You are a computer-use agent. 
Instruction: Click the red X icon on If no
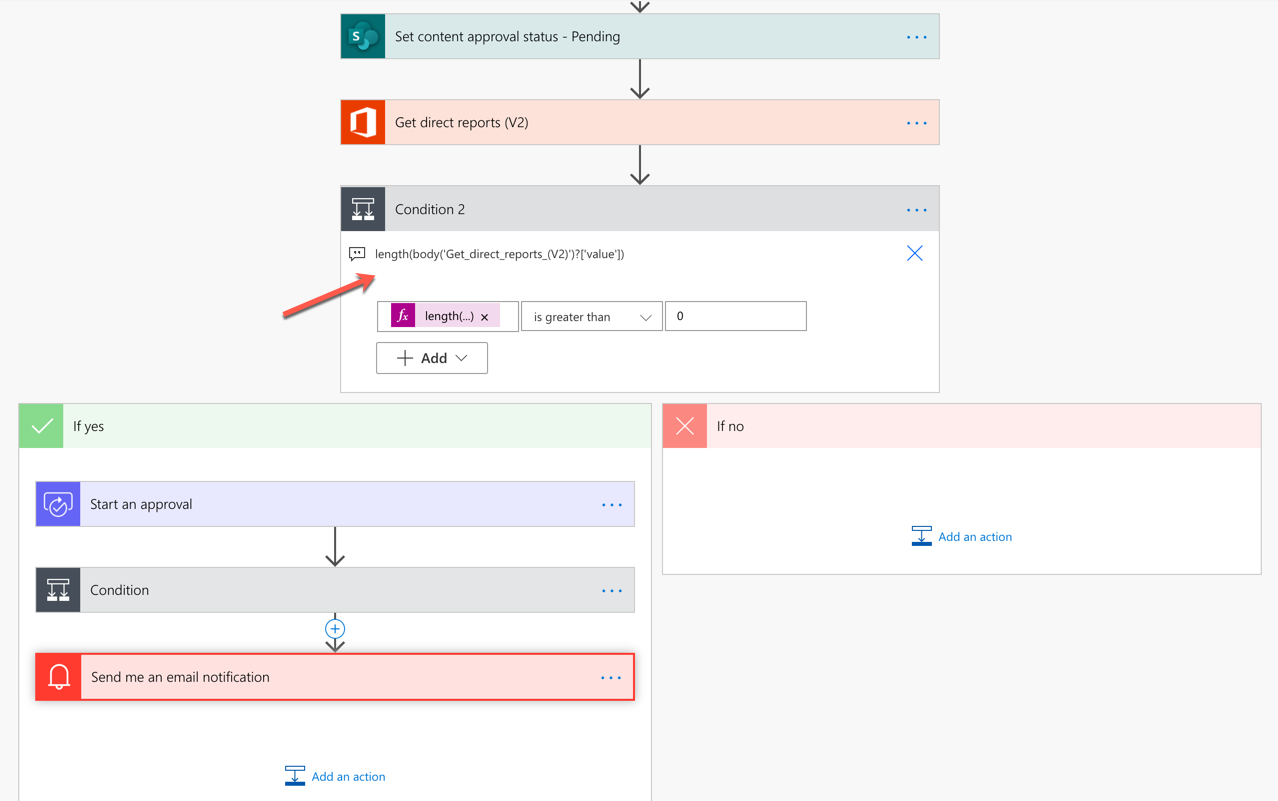click(x=684, y=425)
